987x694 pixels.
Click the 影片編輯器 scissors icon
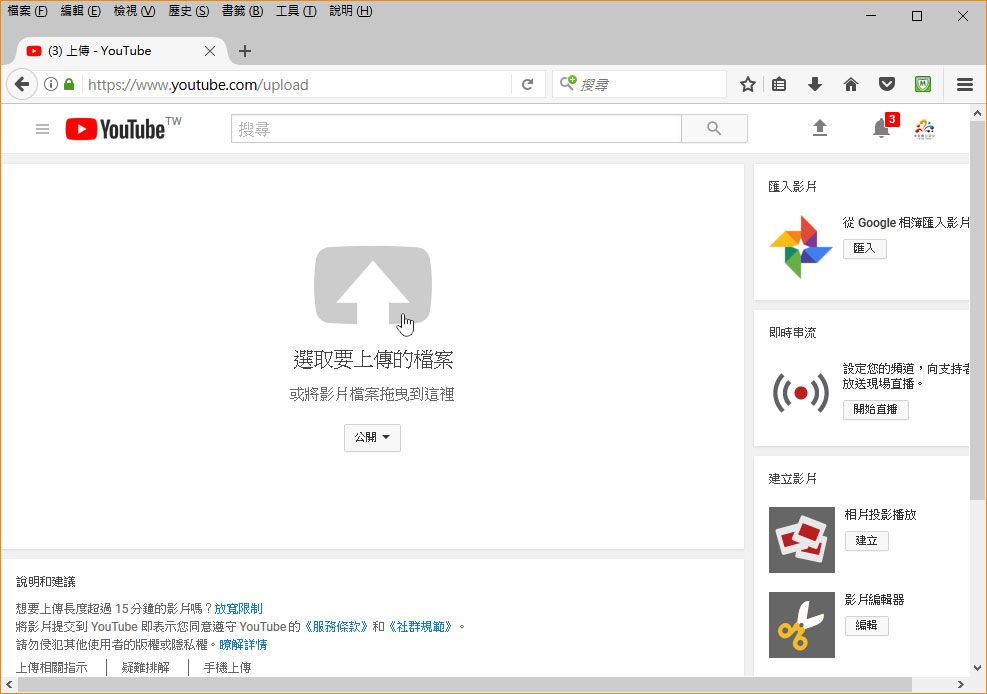801,625
